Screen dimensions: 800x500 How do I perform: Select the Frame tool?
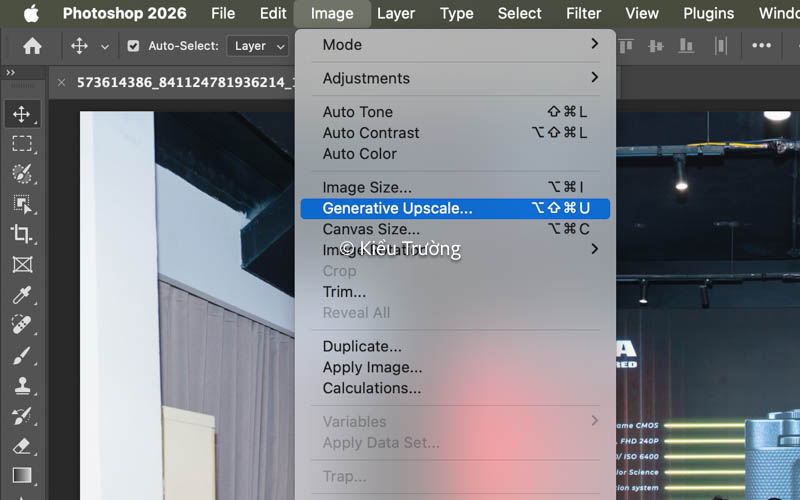(21, 264)
